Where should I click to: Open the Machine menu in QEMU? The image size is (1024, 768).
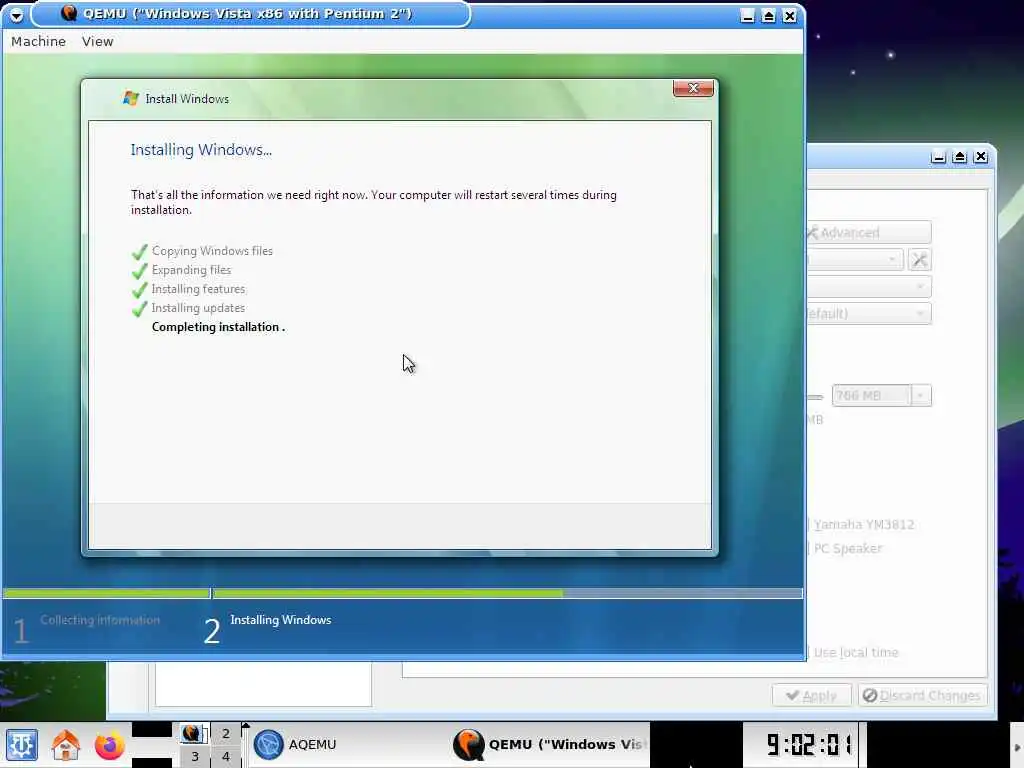39,41
